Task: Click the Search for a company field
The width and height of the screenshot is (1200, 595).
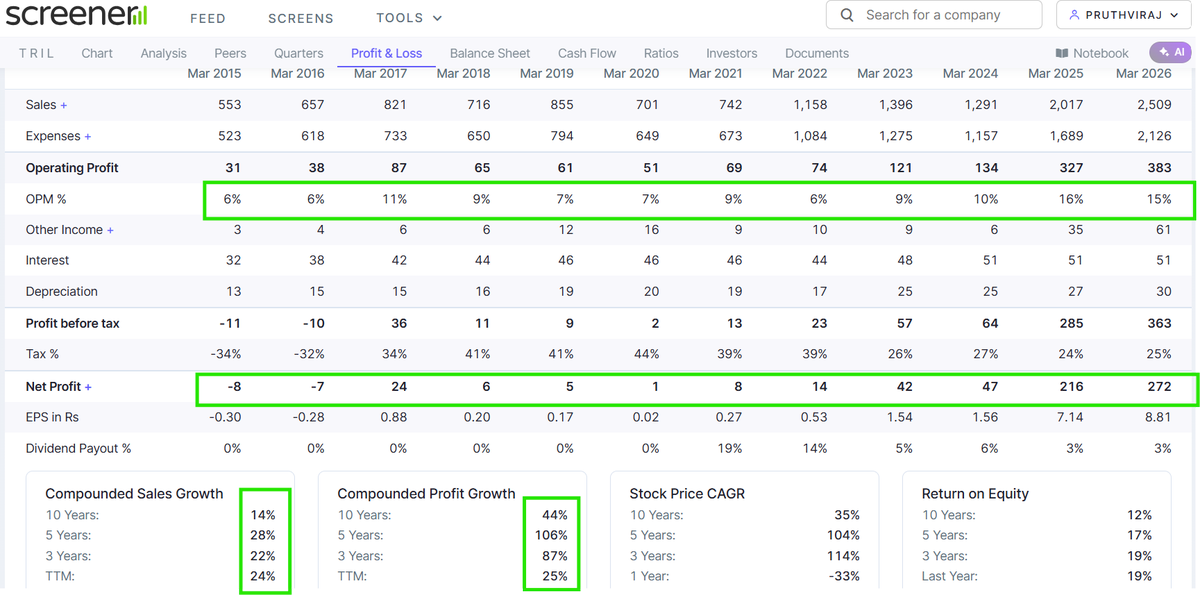Action: coord(934,15)
